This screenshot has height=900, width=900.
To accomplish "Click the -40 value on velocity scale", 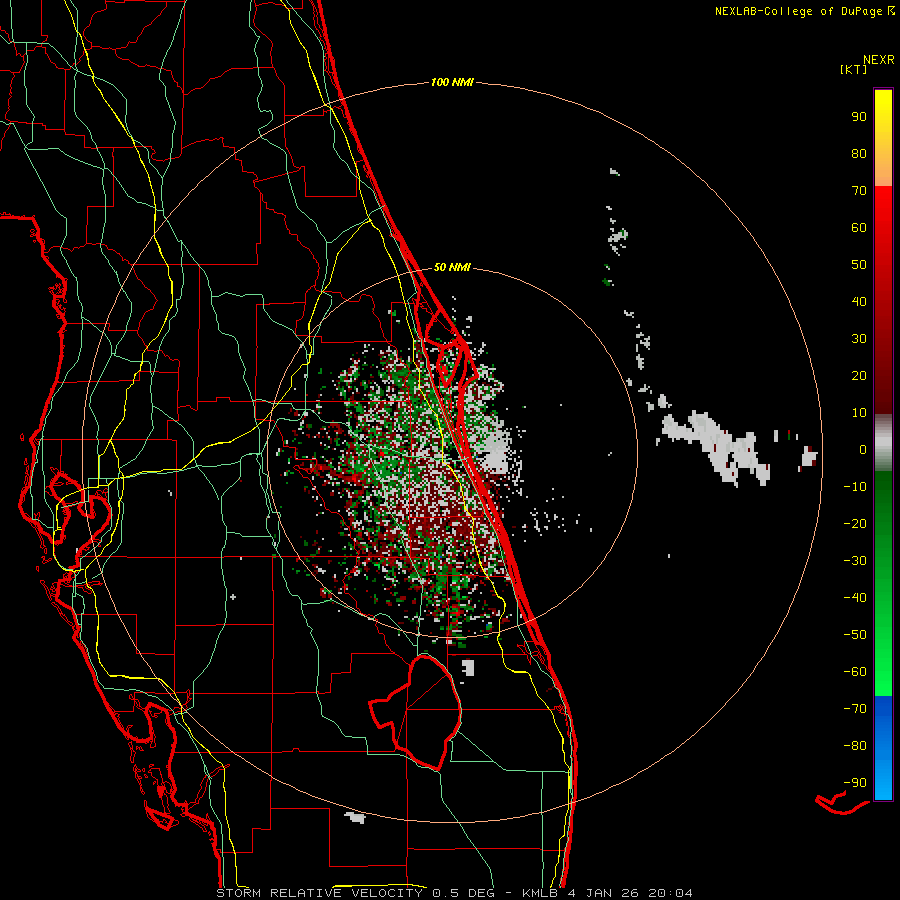I will (x=855, y=598).
